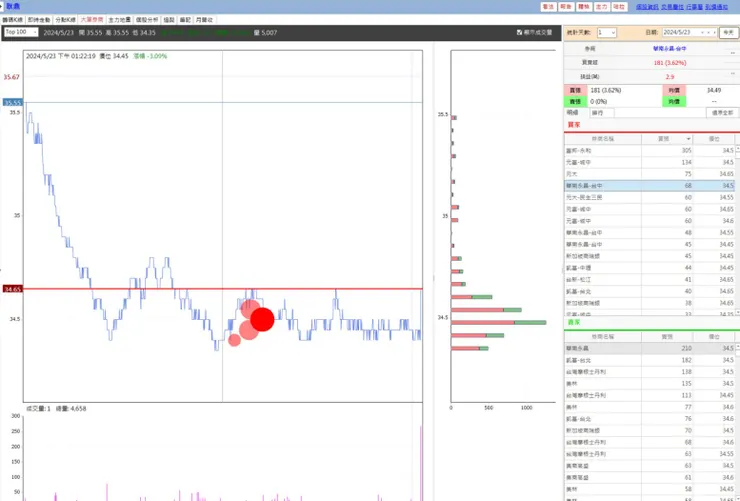
Task: Click sellers list scrollbar up arrow
Action: point(738,346)
